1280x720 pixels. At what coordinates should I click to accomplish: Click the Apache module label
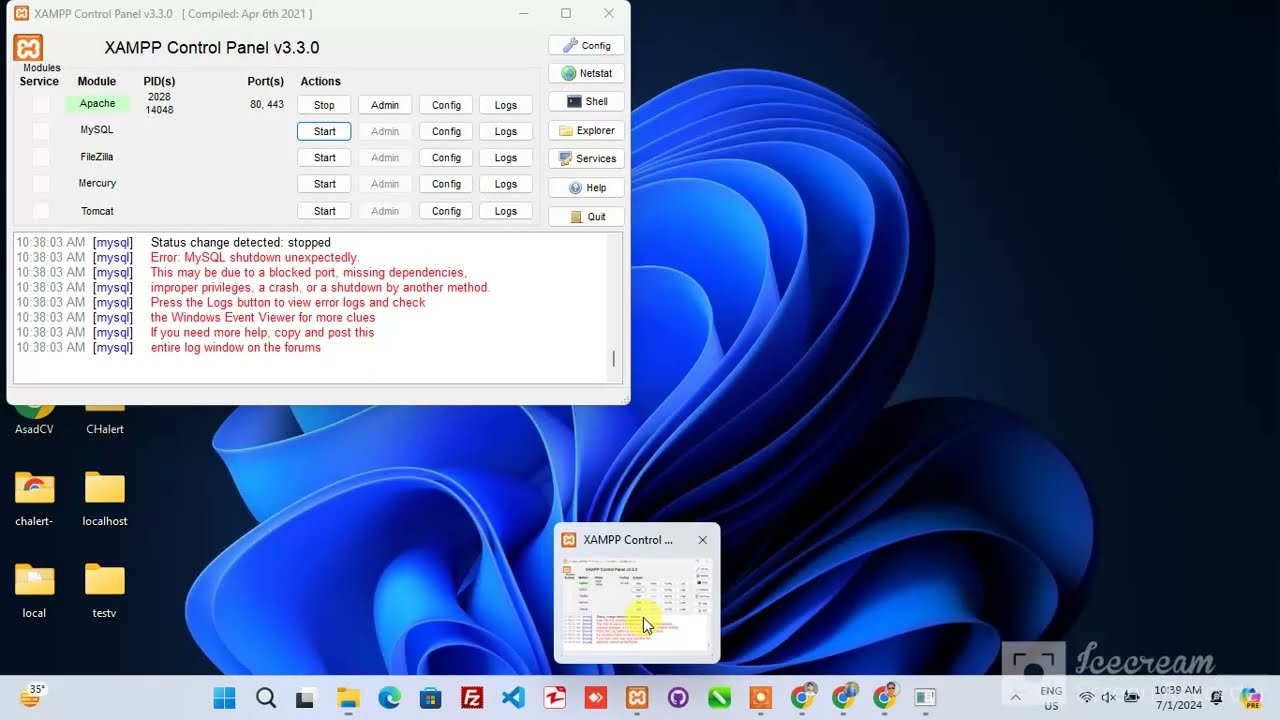pos(98,104)
